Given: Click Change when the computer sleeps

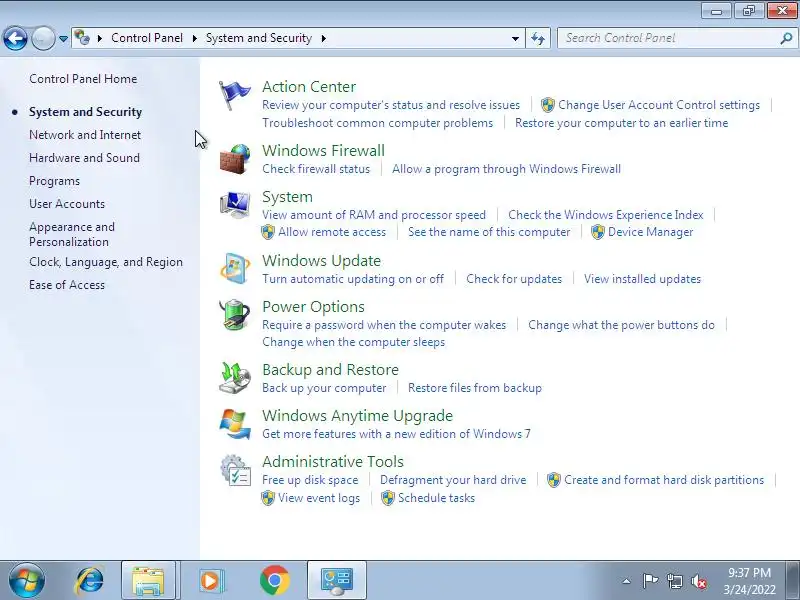Looking at the screenshot, I should pos(354,342).
